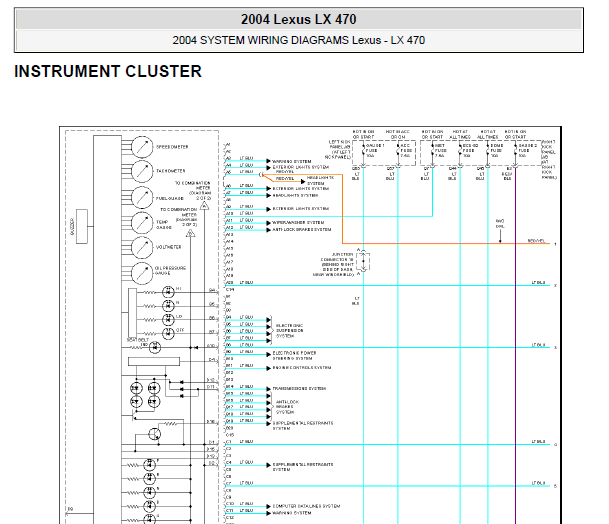Click the "2004 Lexus LX 470" title
The width and height of the screenshot is (609, 524).
click(298, 19)
